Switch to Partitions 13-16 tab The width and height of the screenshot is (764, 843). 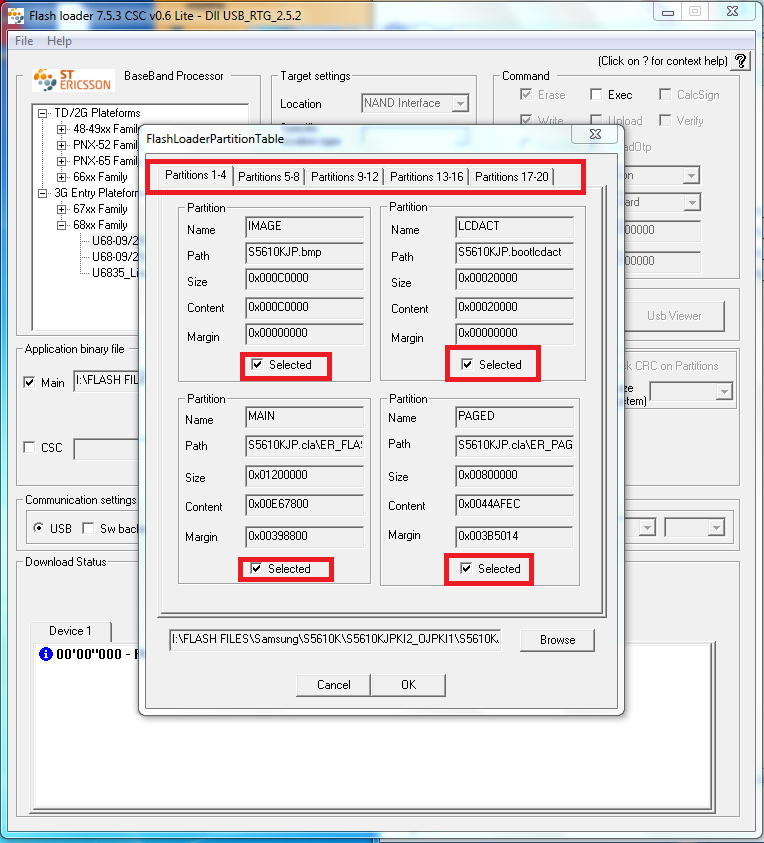click(x=426, y=177)
